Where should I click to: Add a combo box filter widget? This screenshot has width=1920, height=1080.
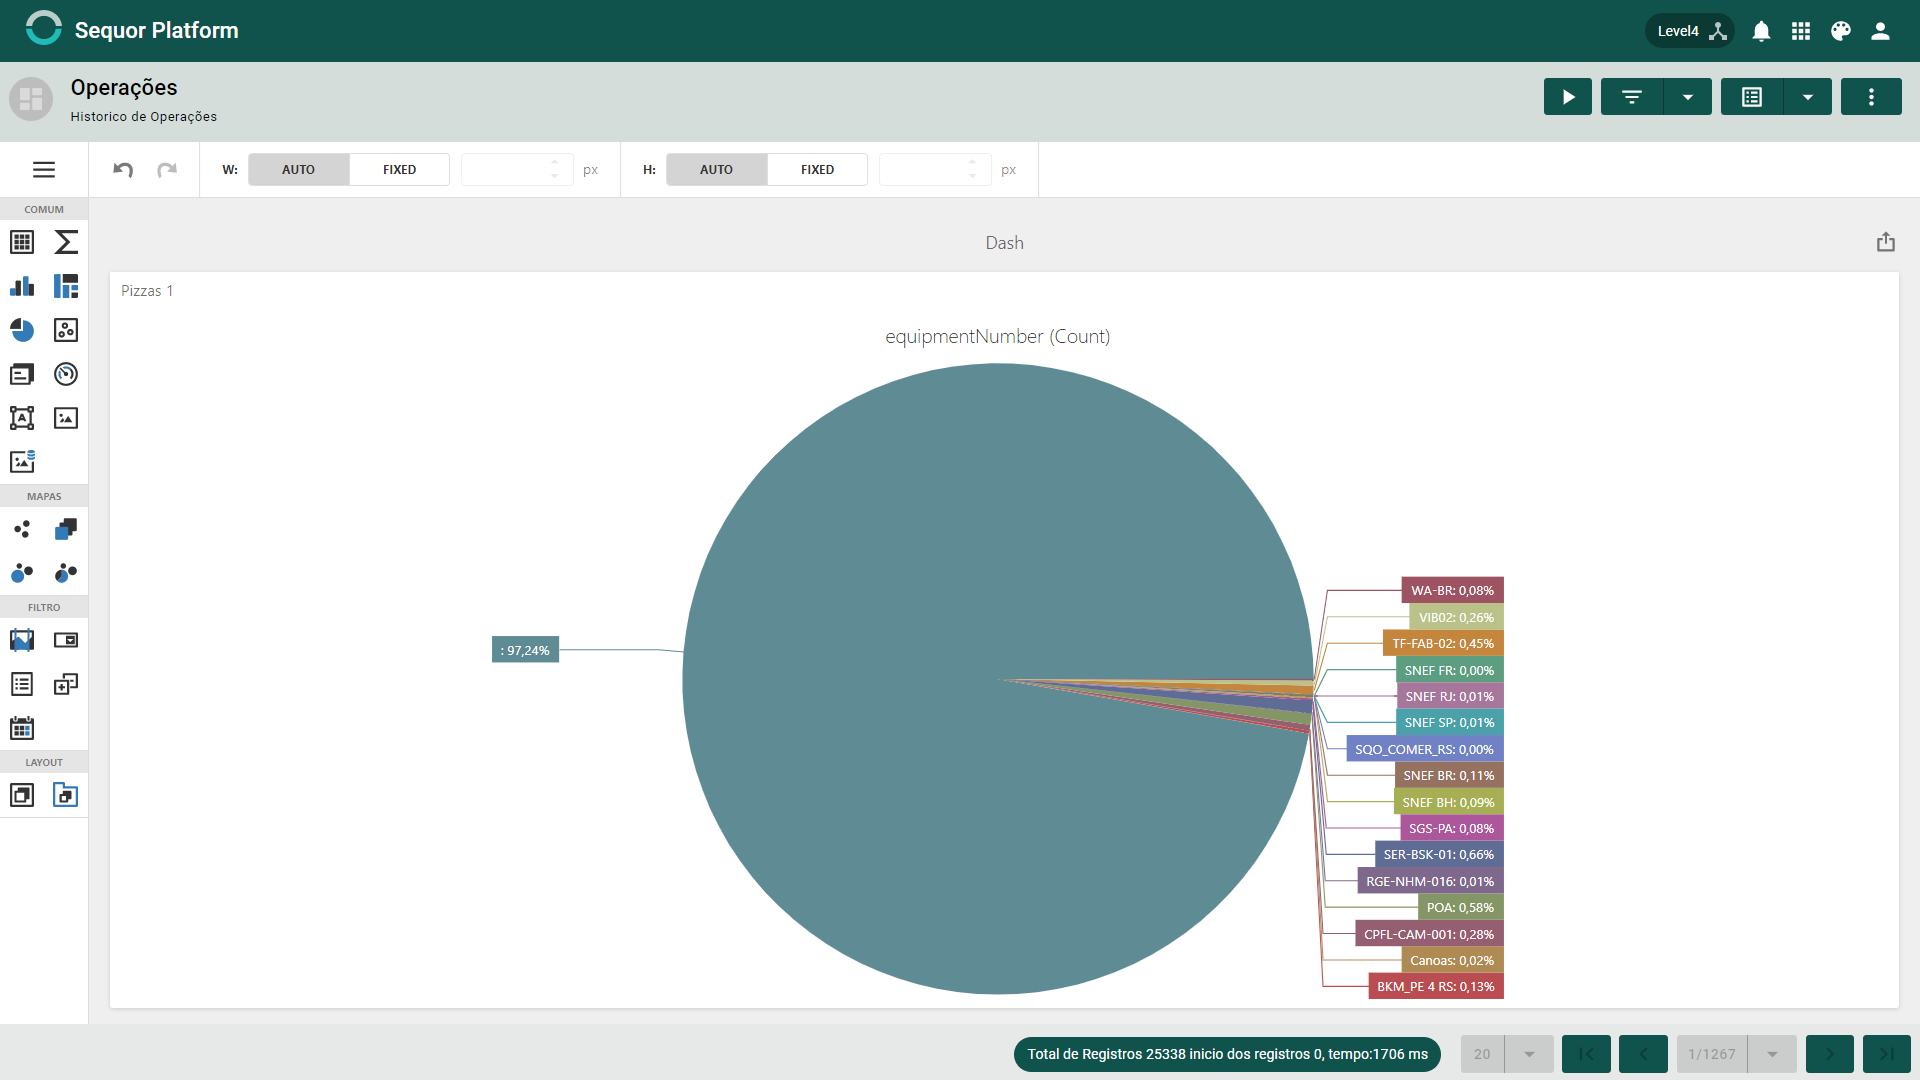point(66,640)
